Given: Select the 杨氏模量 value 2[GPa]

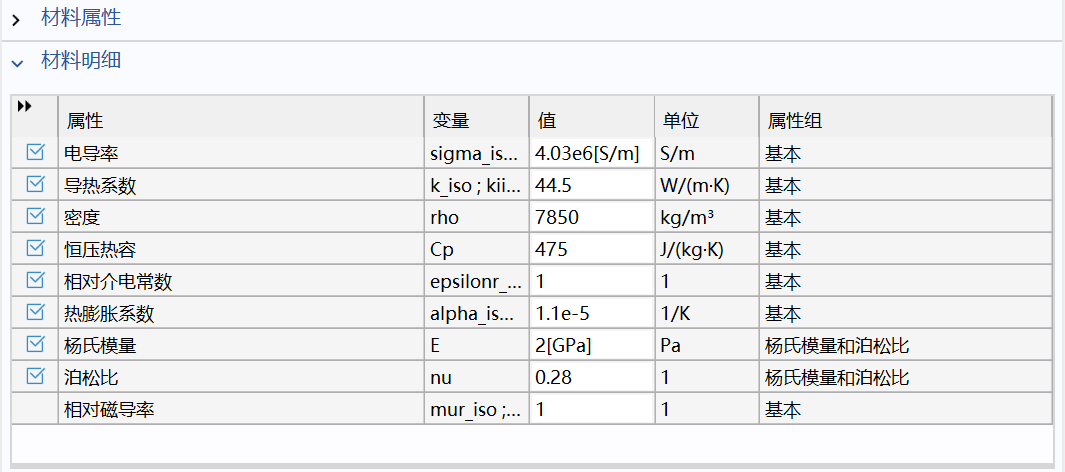Looking at the screenshot, I should [592, 346].
